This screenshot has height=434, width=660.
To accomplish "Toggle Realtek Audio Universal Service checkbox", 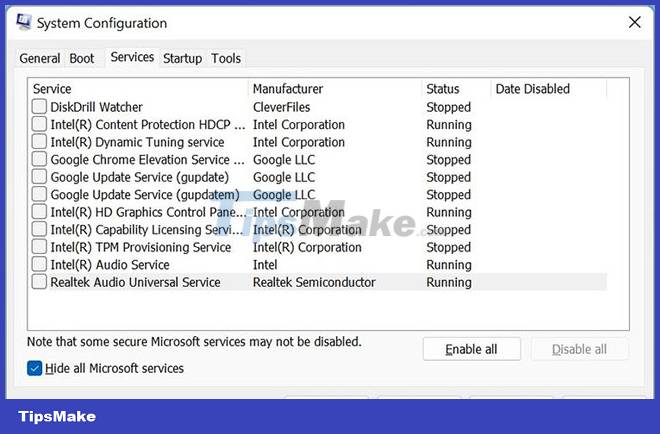I will [x=39, y=282].
